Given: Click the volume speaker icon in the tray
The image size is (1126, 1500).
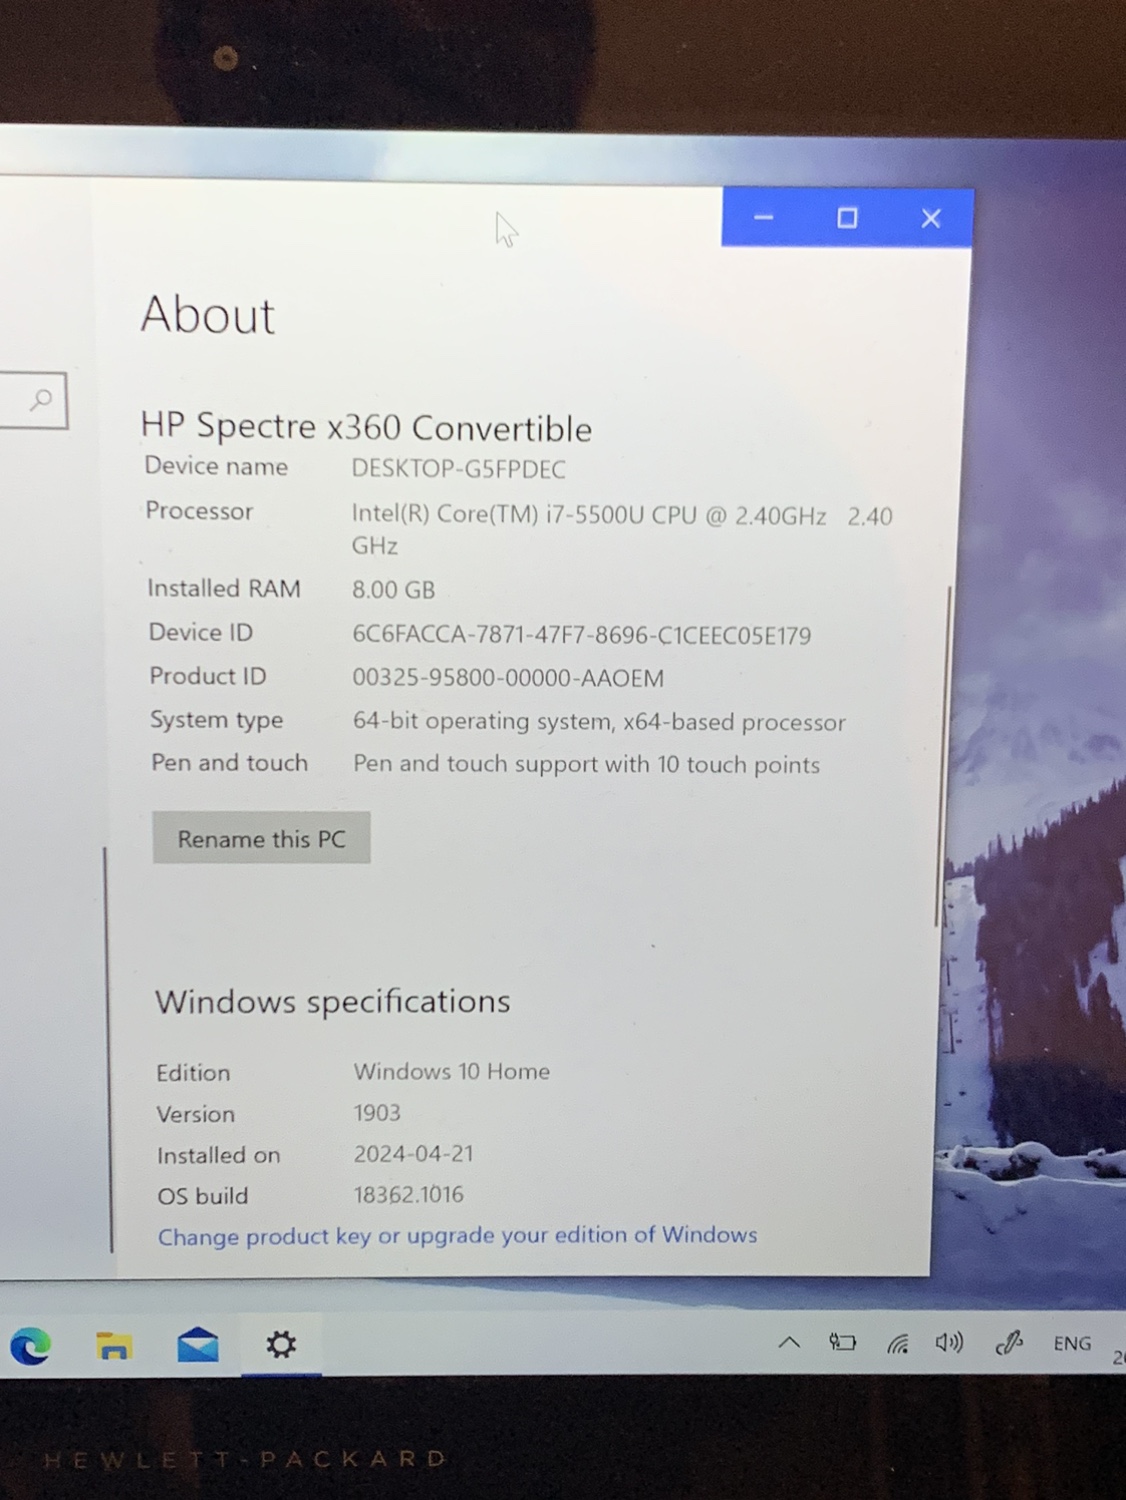Looking at the screenshot, I should click(x=949, y=1345).
